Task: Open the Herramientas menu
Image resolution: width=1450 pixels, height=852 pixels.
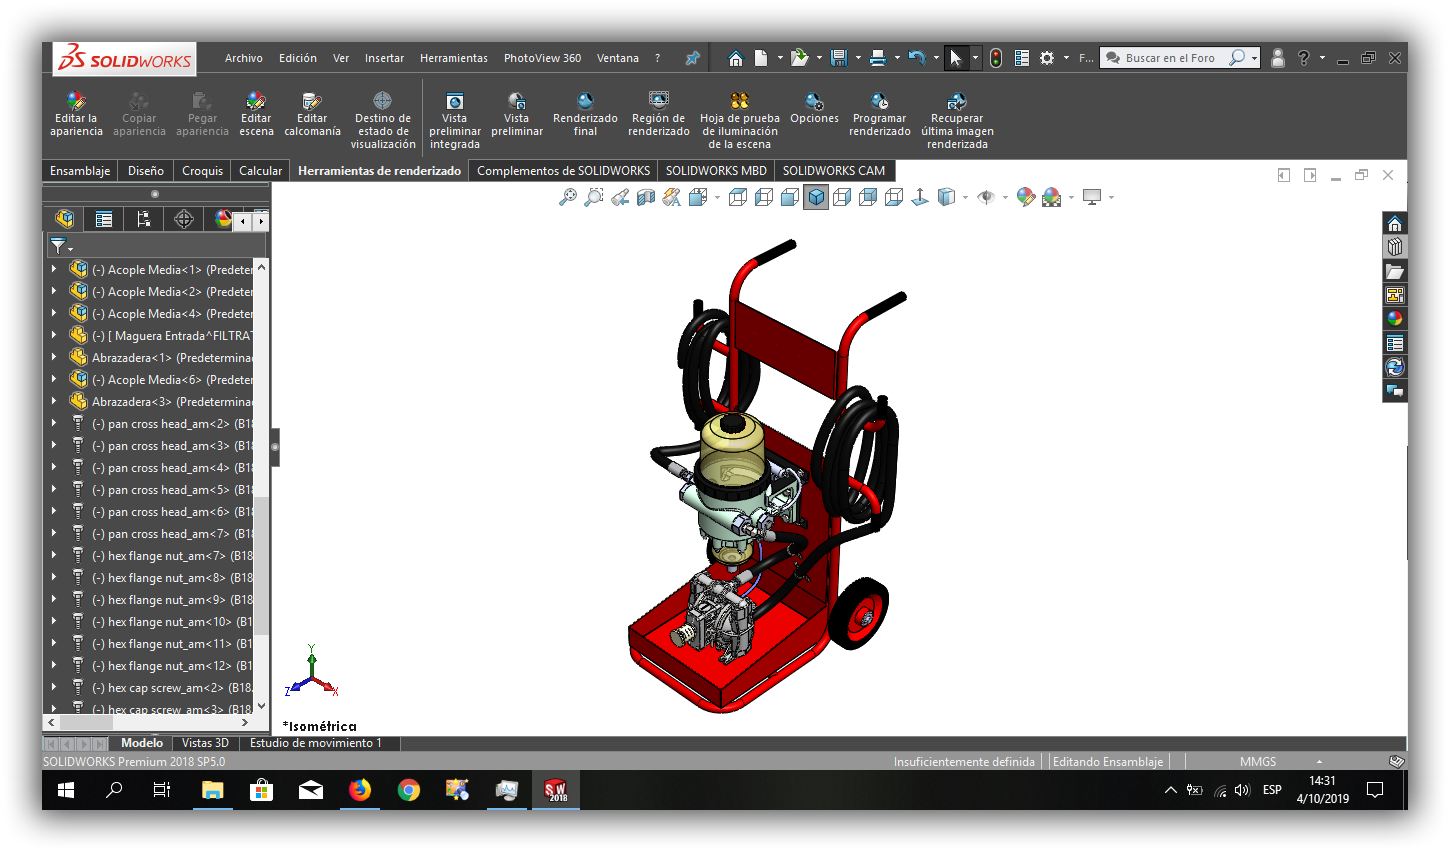Action: [454, 58]
